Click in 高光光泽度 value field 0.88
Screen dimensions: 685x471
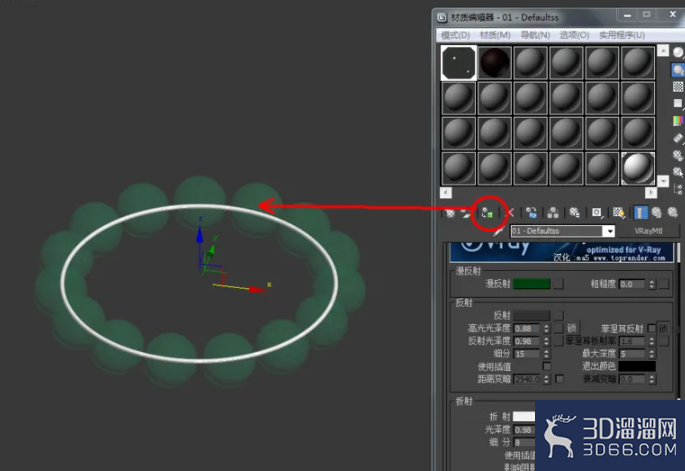(527, 328)
